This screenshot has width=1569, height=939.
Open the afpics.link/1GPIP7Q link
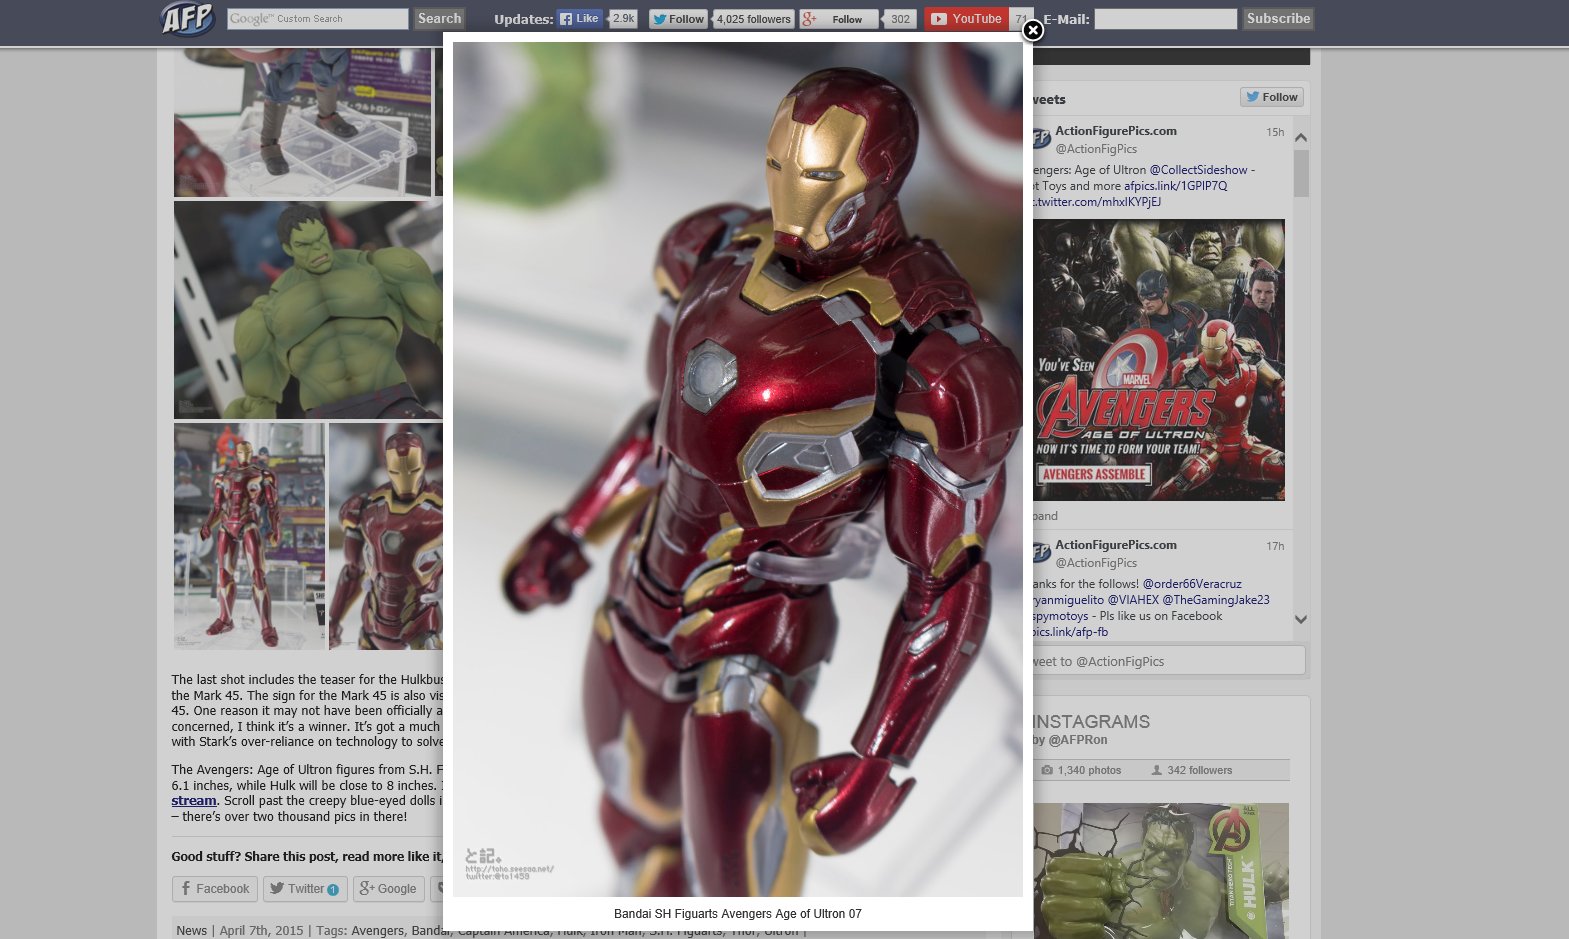(1175, 186)
